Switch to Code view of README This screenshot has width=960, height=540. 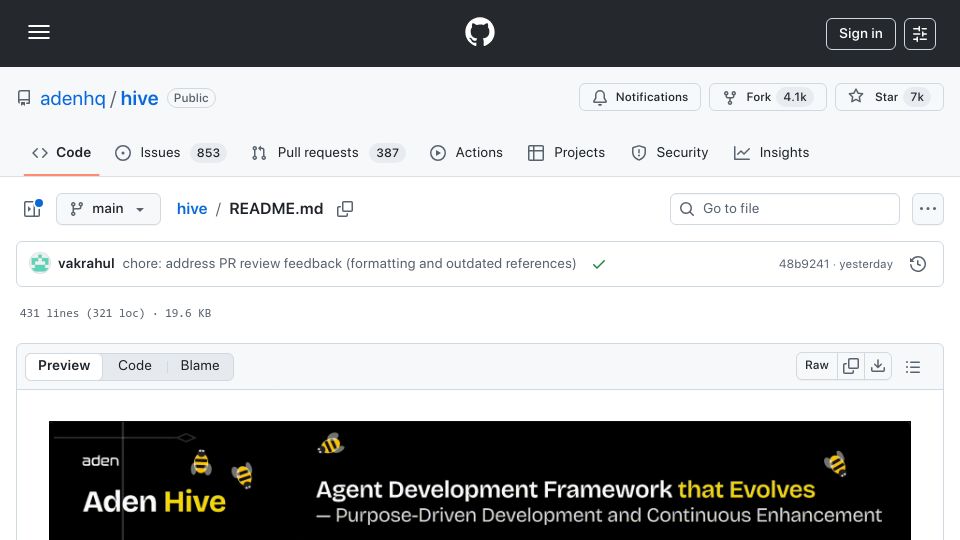[x=135, y=366]
